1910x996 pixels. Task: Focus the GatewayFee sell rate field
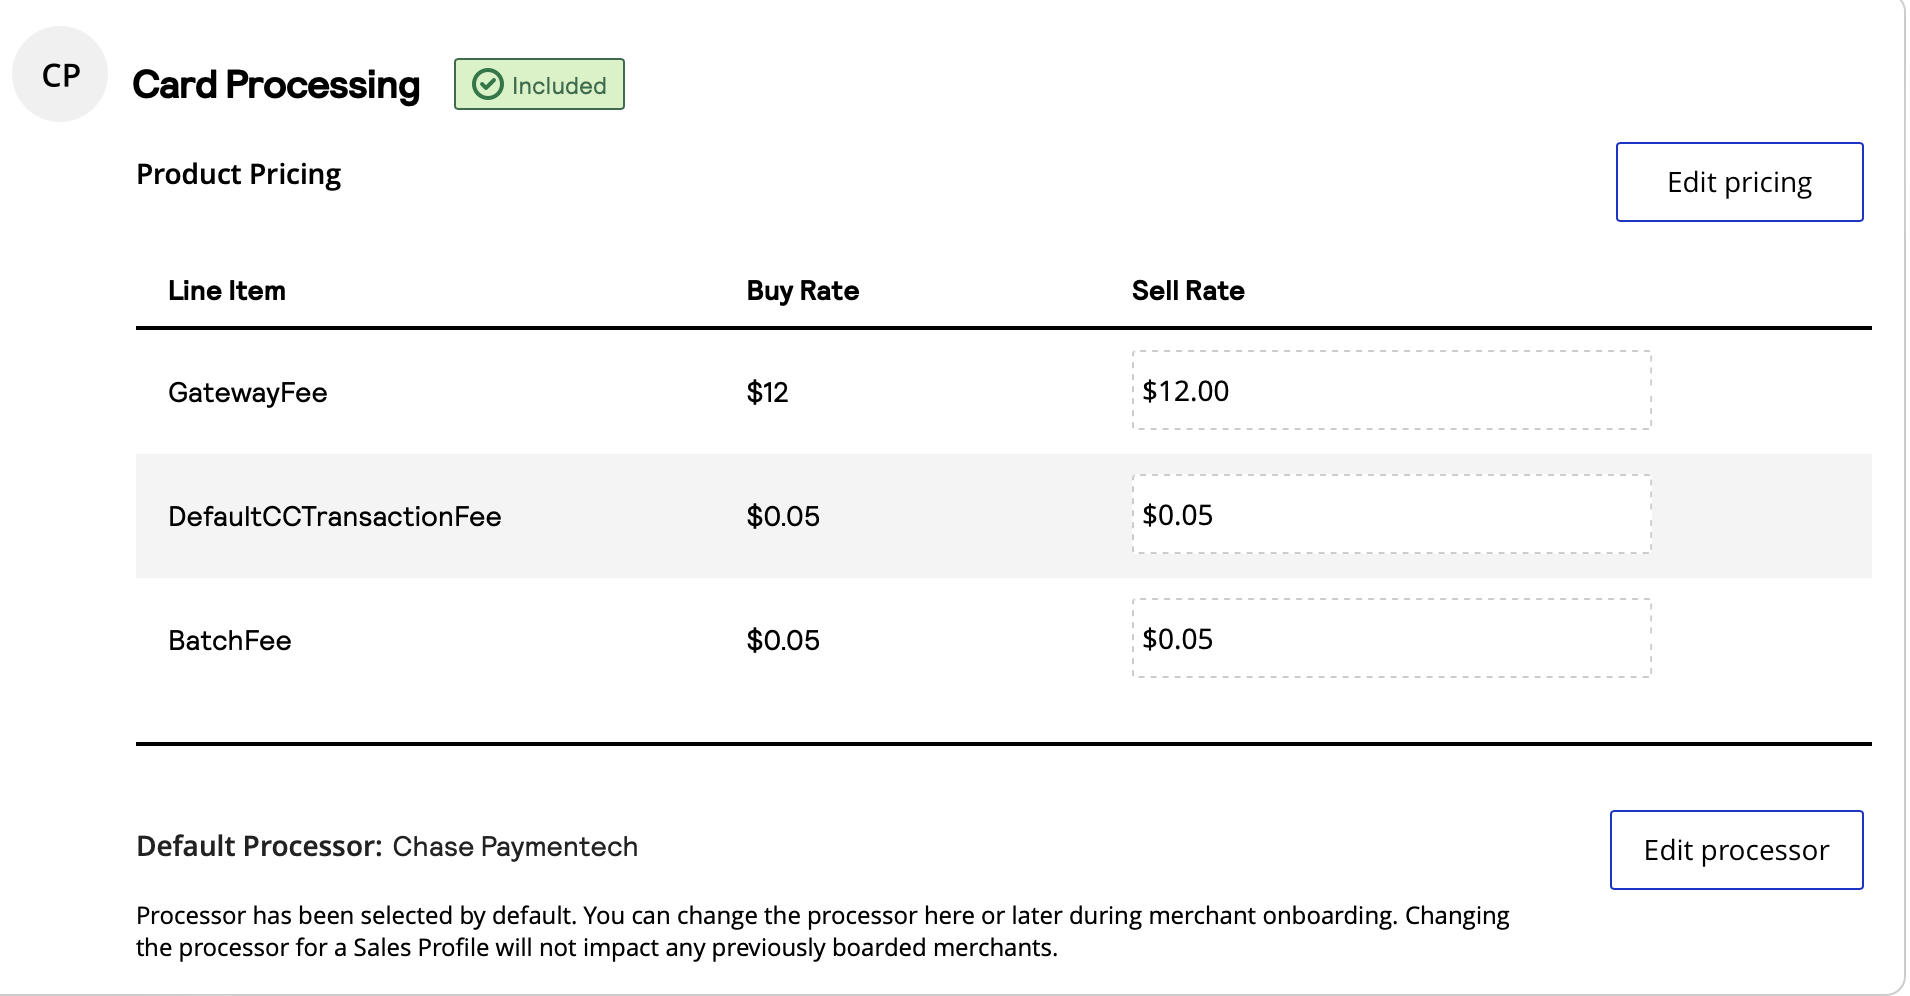(x=1390, y=390)
